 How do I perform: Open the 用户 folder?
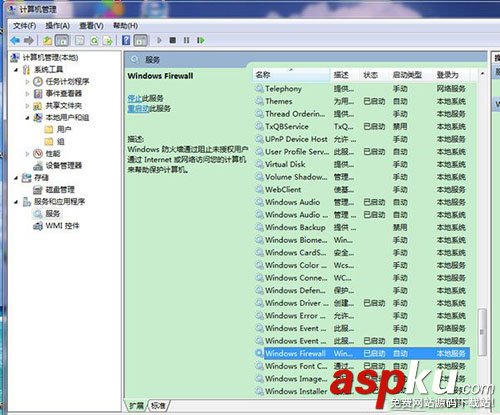(64, 129)
